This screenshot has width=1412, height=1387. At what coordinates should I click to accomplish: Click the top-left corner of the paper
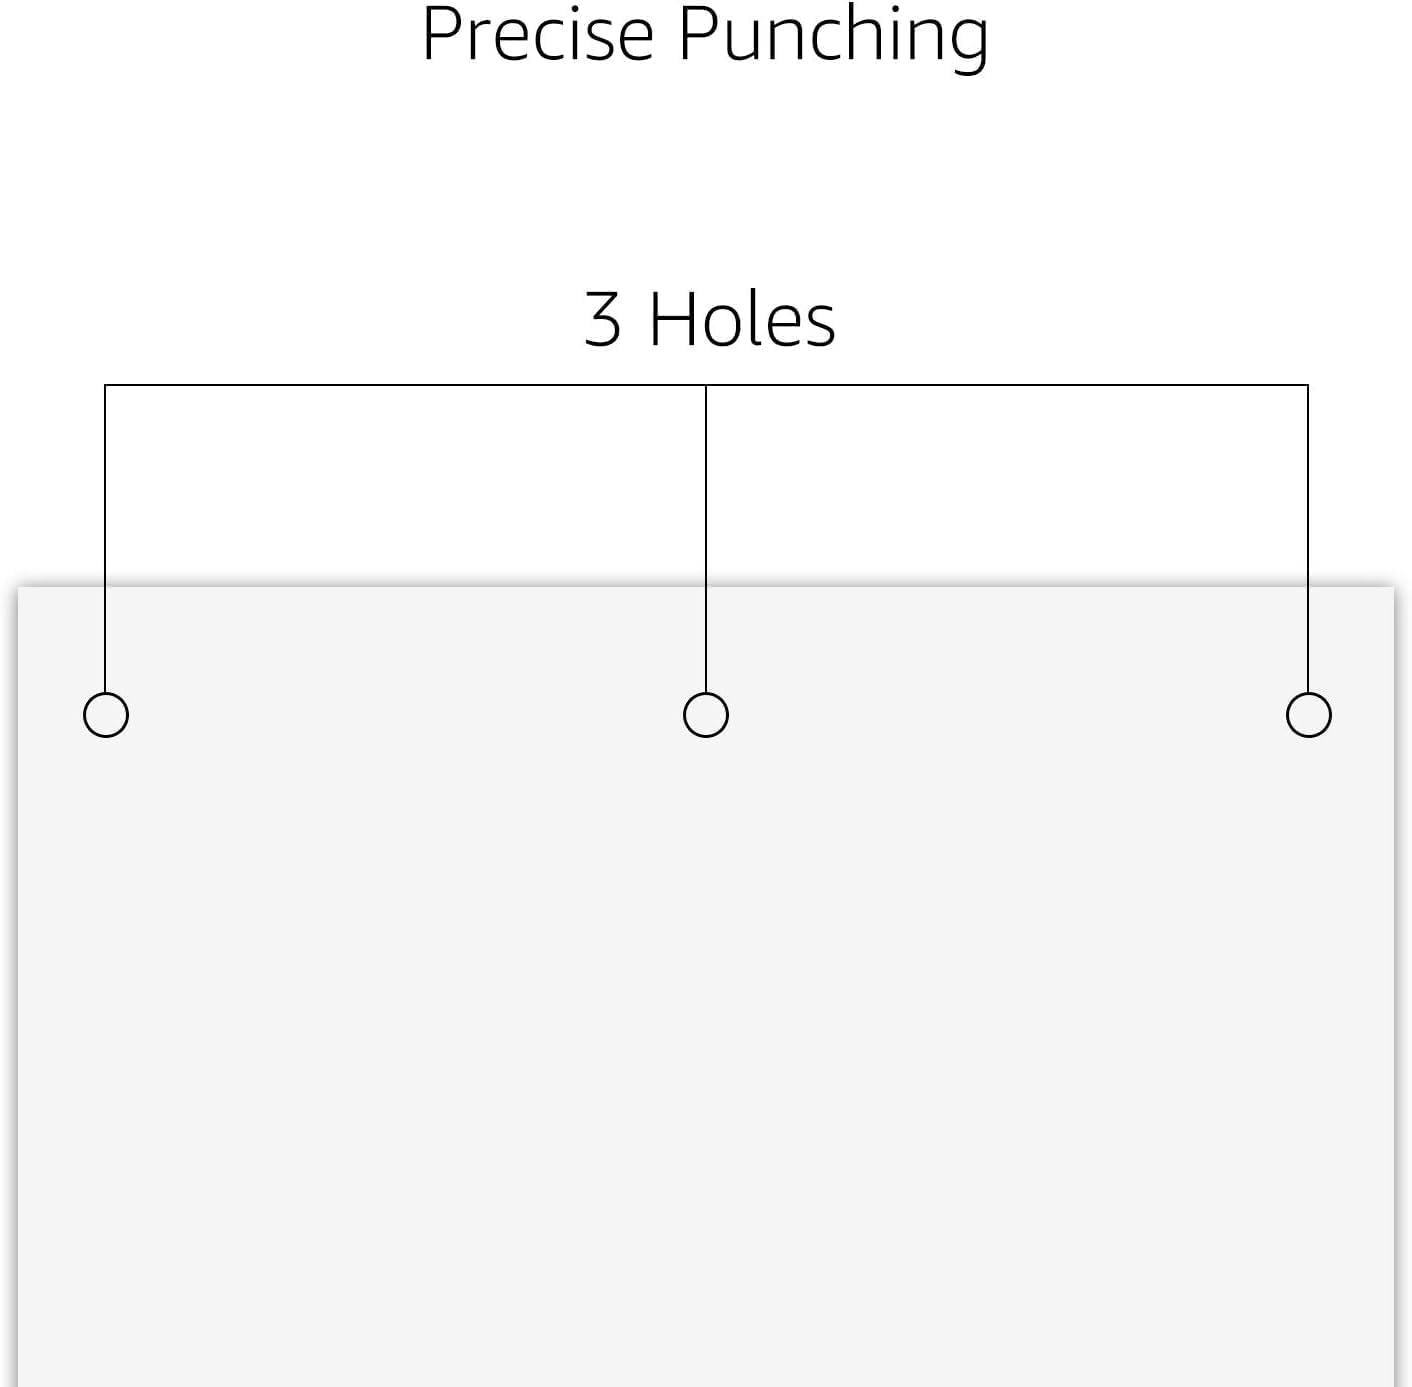(x=20, y=589)
